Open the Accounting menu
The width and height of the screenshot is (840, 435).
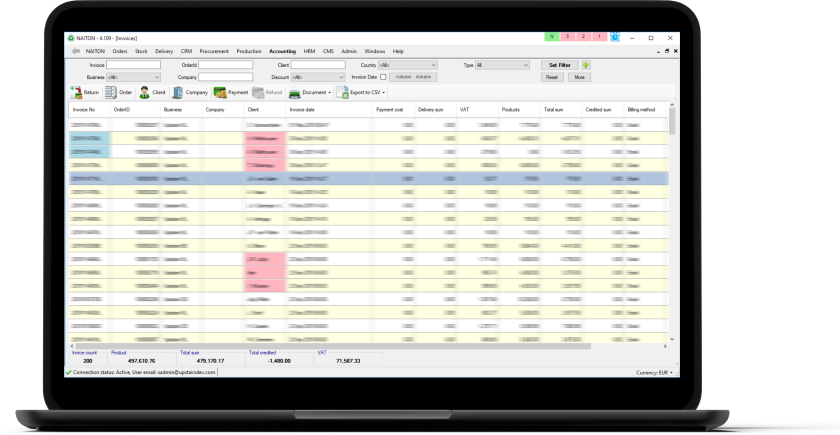point(282,51)
